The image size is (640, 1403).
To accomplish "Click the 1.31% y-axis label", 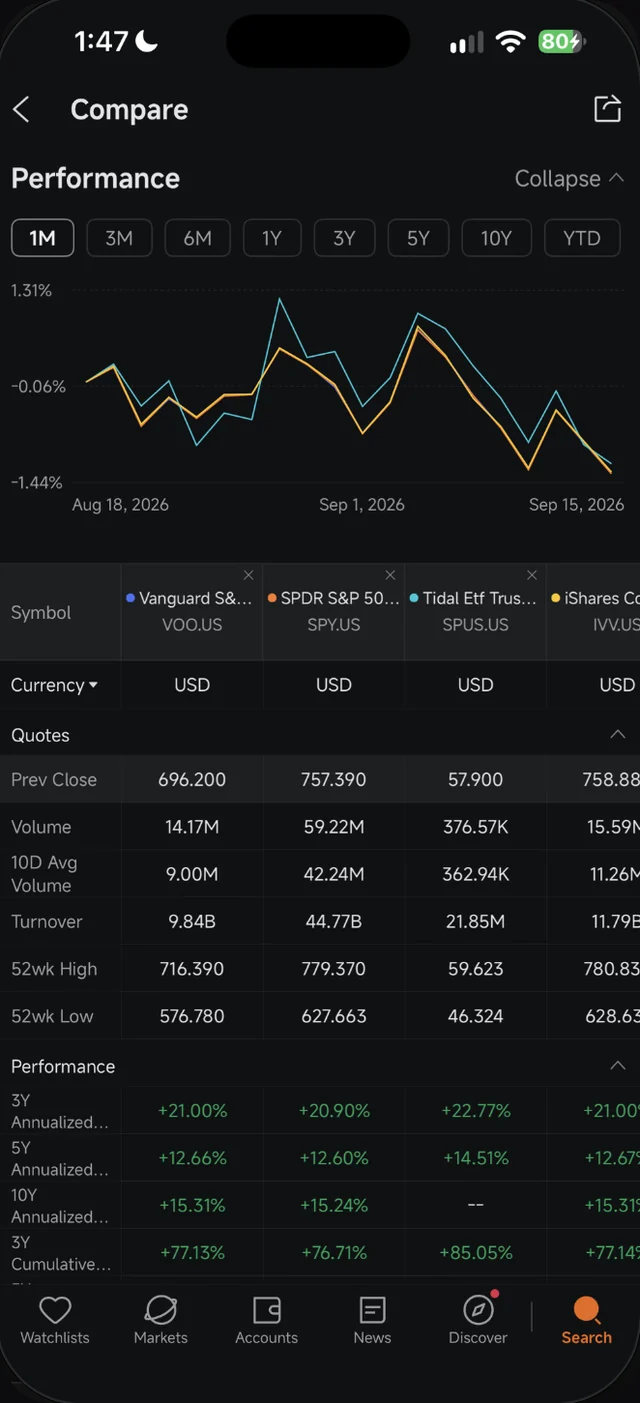I will tap(31, 290).
